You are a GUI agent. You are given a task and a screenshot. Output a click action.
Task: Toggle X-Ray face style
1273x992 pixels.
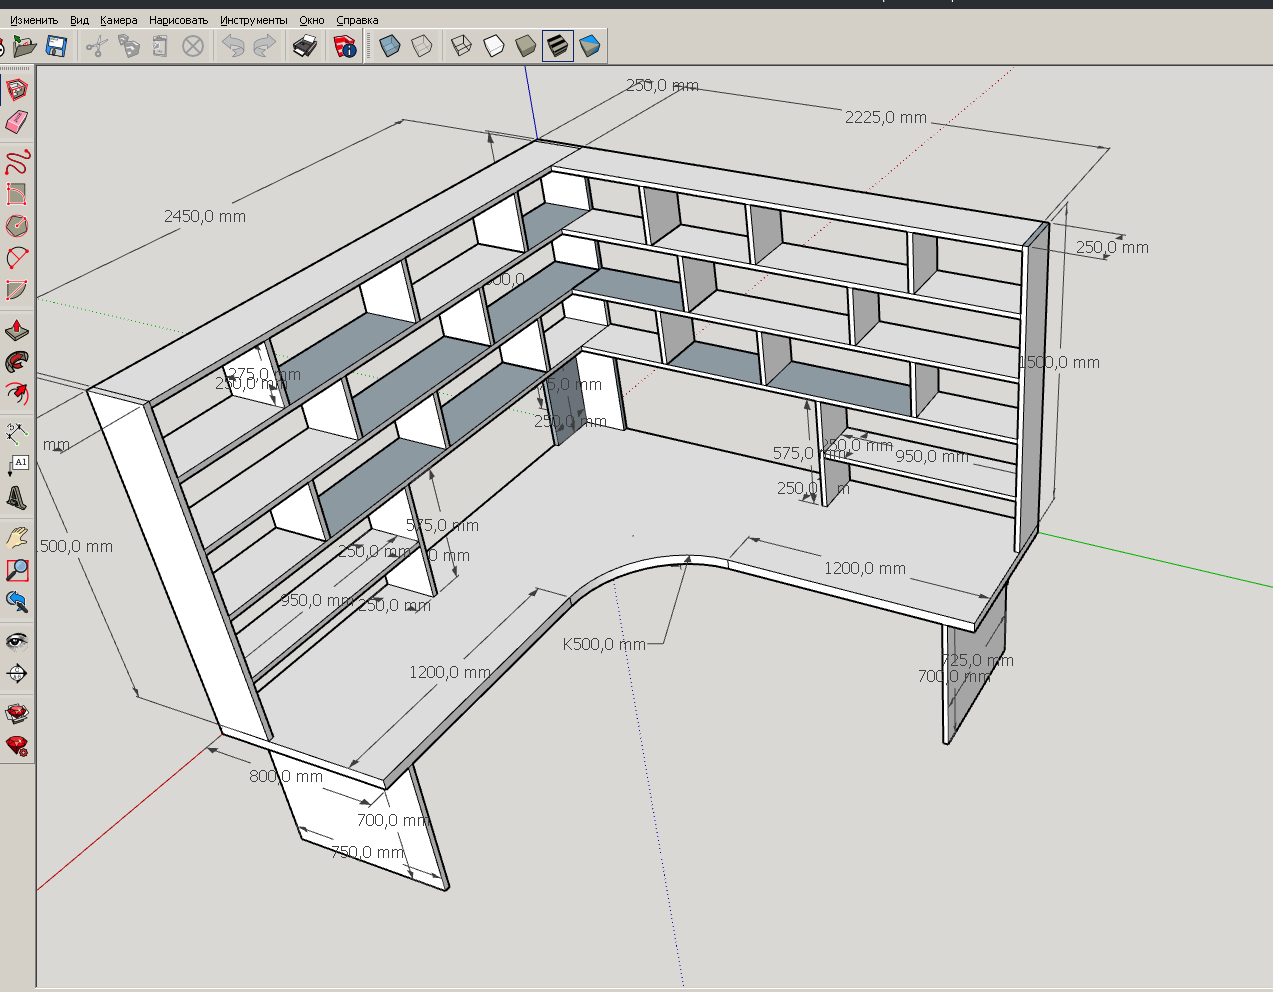390,46
